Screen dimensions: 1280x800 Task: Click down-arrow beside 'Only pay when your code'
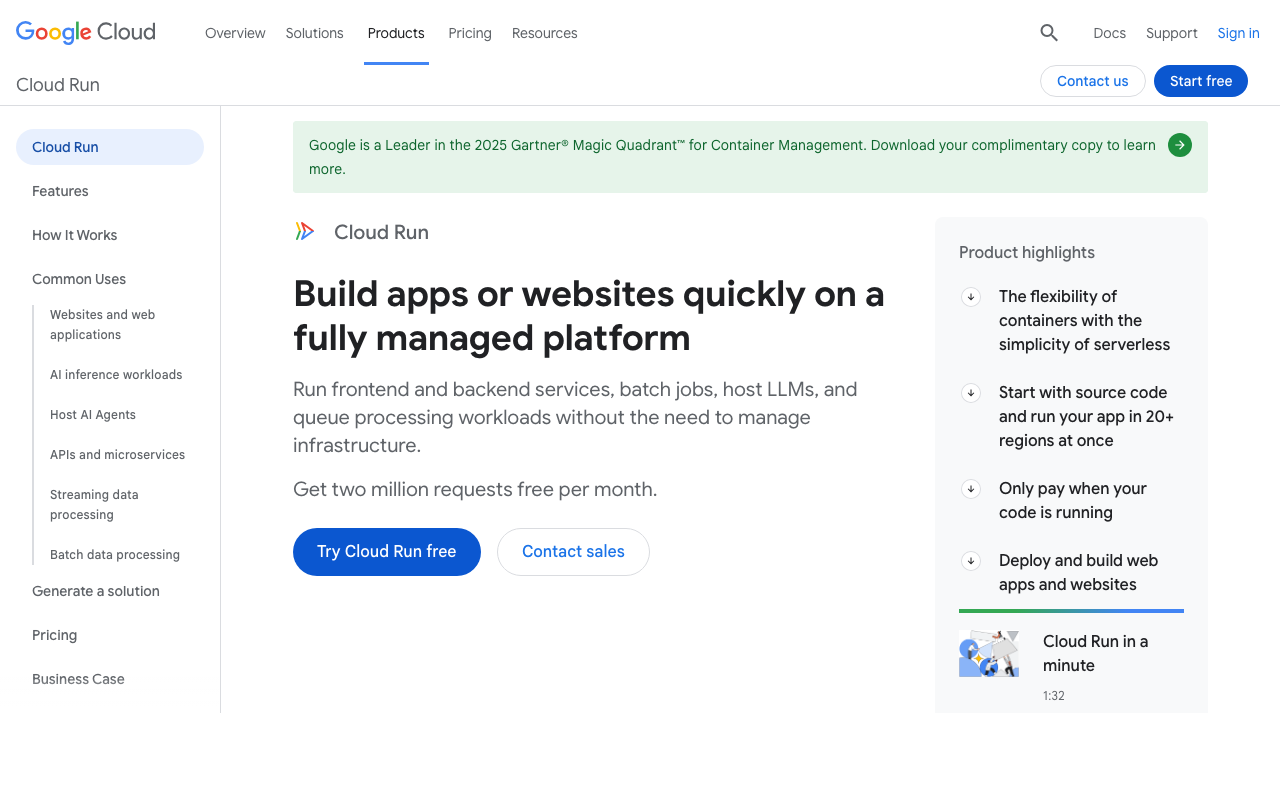click(x=971, y=488)
